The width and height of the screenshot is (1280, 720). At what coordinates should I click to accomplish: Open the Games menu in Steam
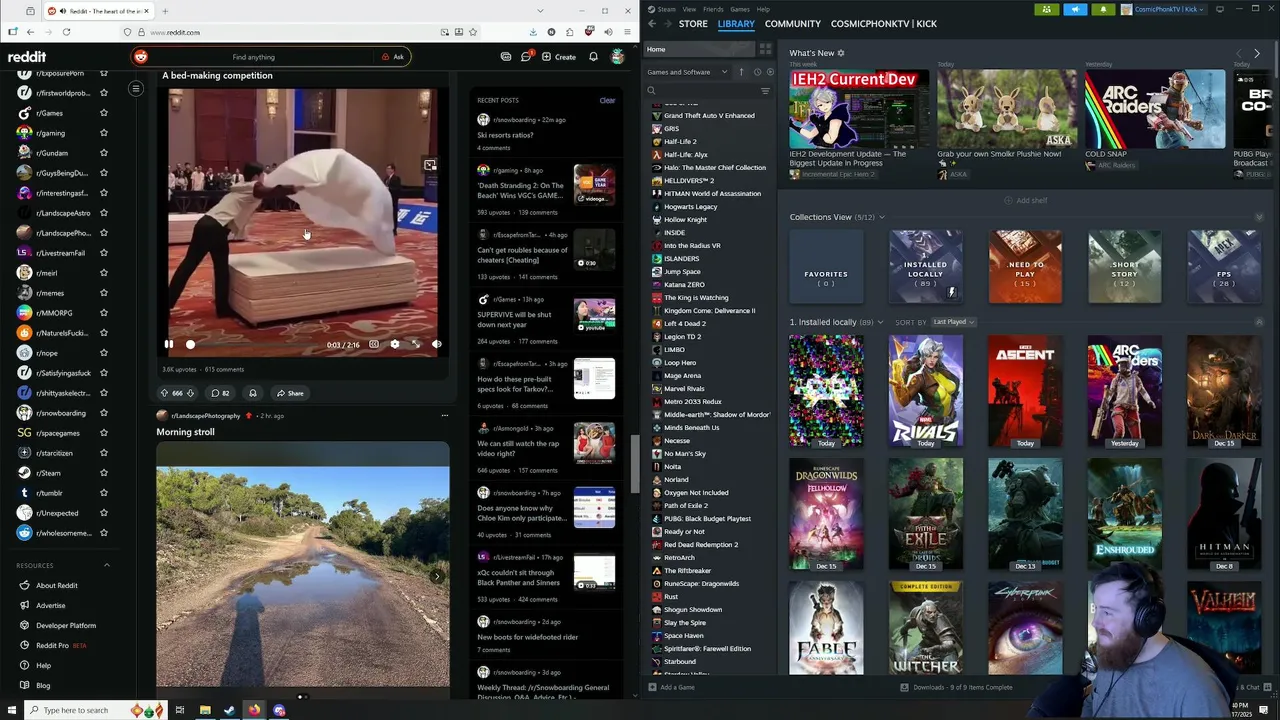(x=740, y=9)
